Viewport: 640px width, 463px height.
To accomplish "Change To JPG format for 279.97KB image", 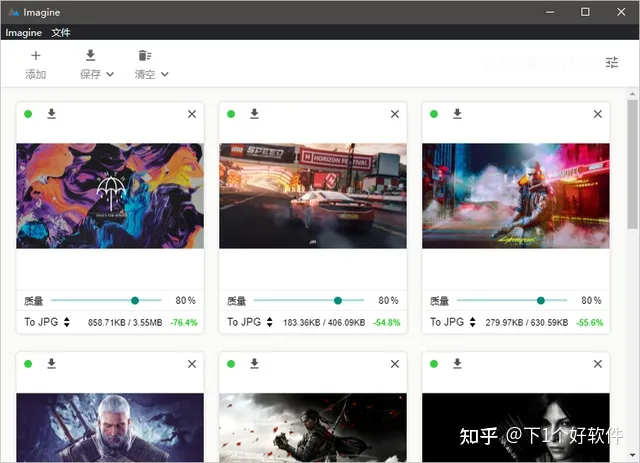I will 453,322.
